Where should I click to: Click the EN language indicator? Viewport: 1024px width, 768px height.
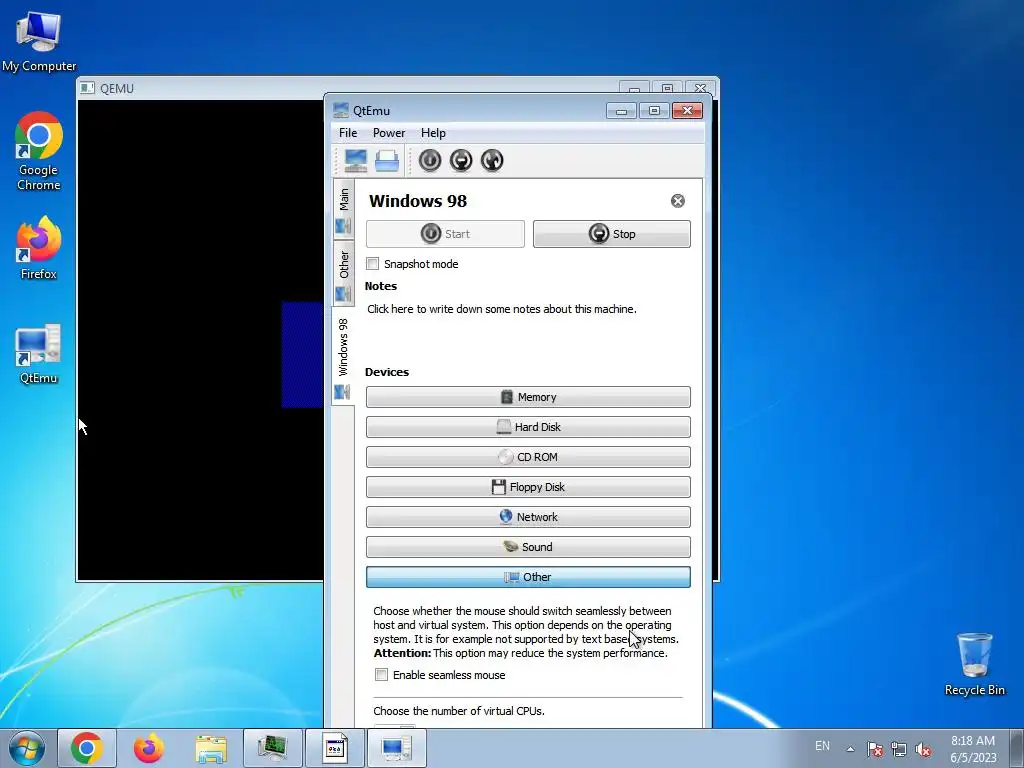coord(822,746)
